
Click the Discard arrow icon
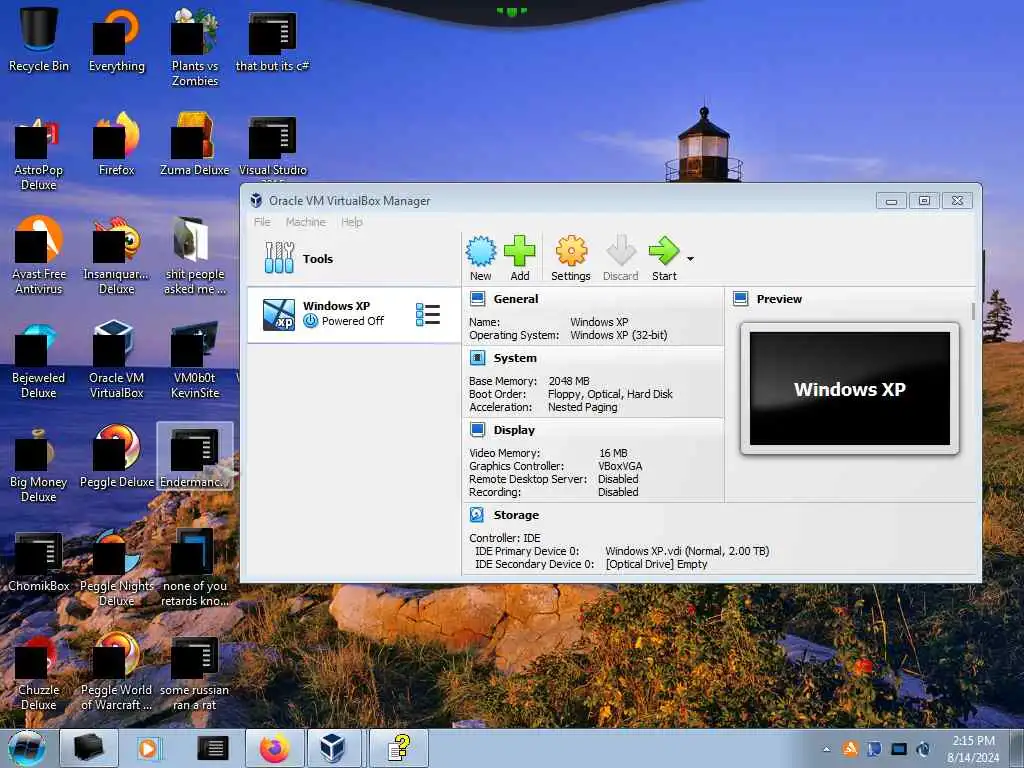pyautogui.click(x=620, y=251)
